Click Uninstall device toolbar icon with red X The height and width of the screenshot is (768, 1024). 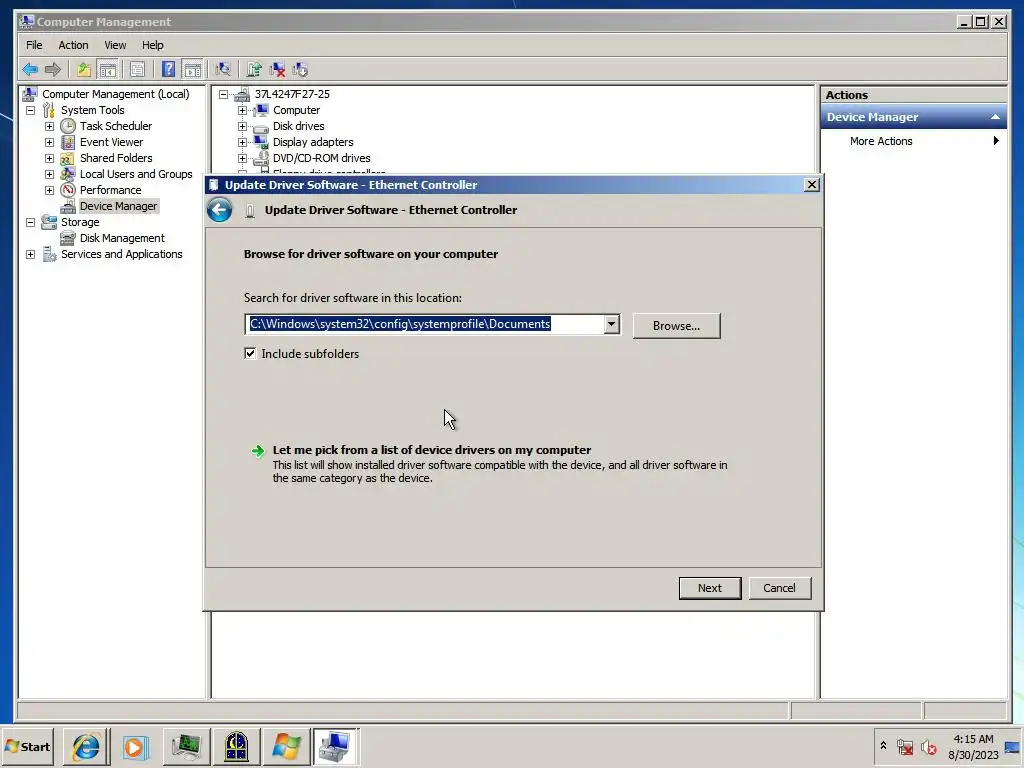[278, 69]
